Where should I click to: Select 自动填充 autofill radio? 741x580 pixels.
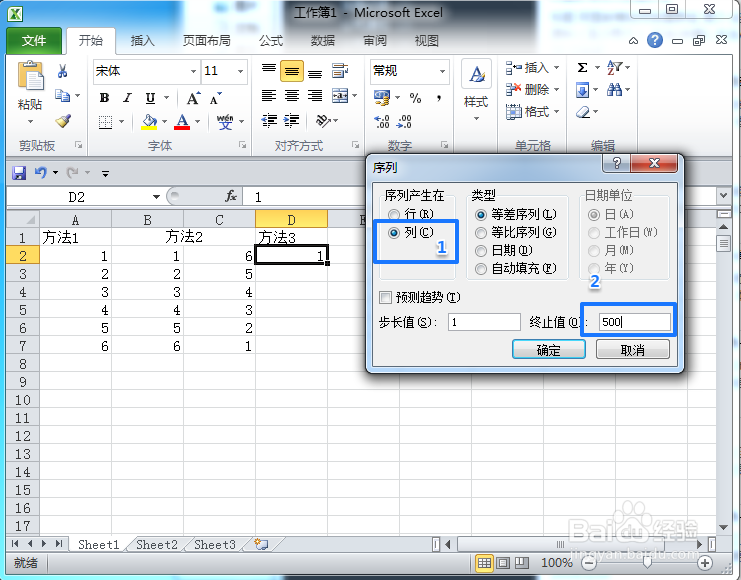click(x=481, y=269)
